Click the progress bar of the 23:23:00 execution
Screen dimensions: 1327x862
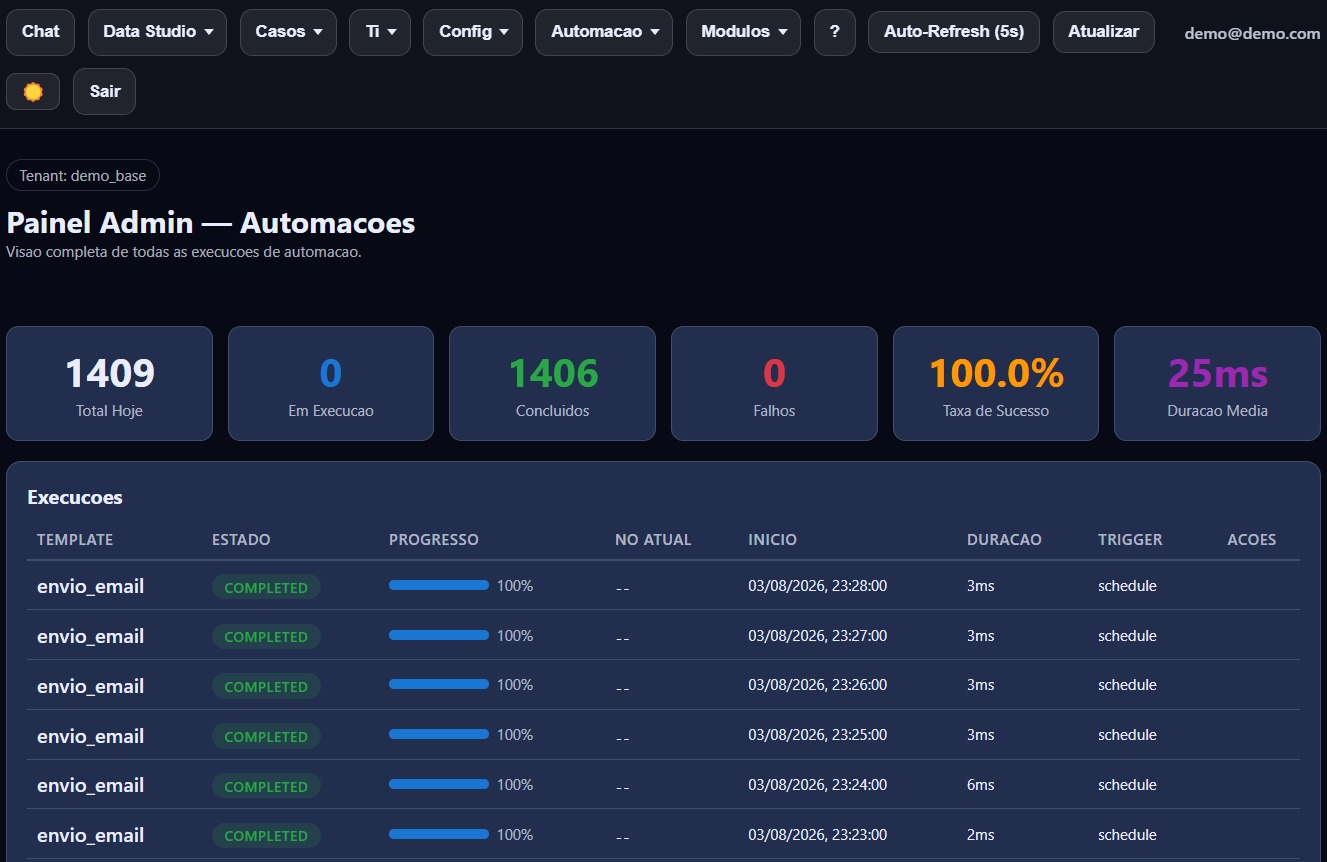[x=439, y=834]
